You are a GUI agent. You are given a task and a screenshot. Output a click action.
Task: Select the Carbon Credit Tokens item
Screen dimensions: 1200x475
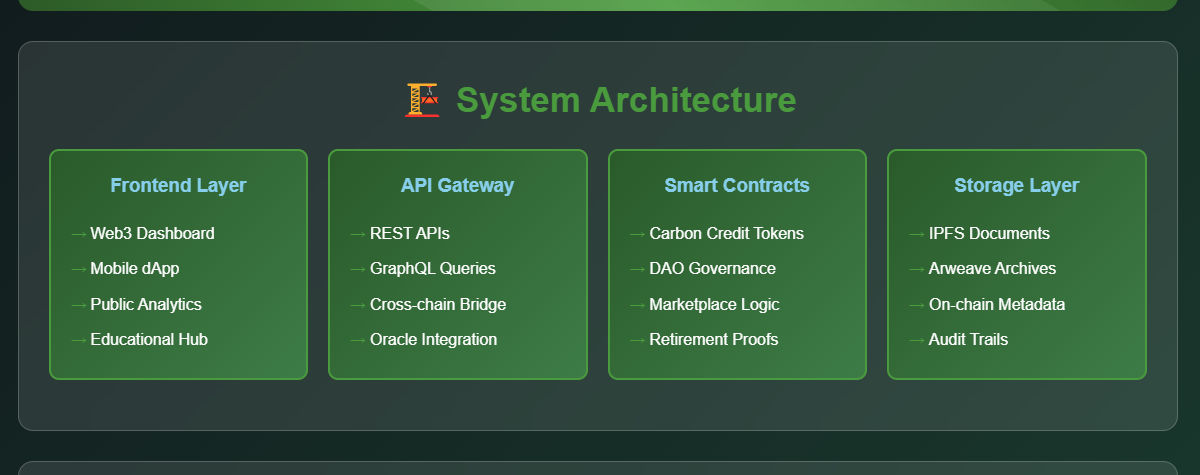[726, 233]
